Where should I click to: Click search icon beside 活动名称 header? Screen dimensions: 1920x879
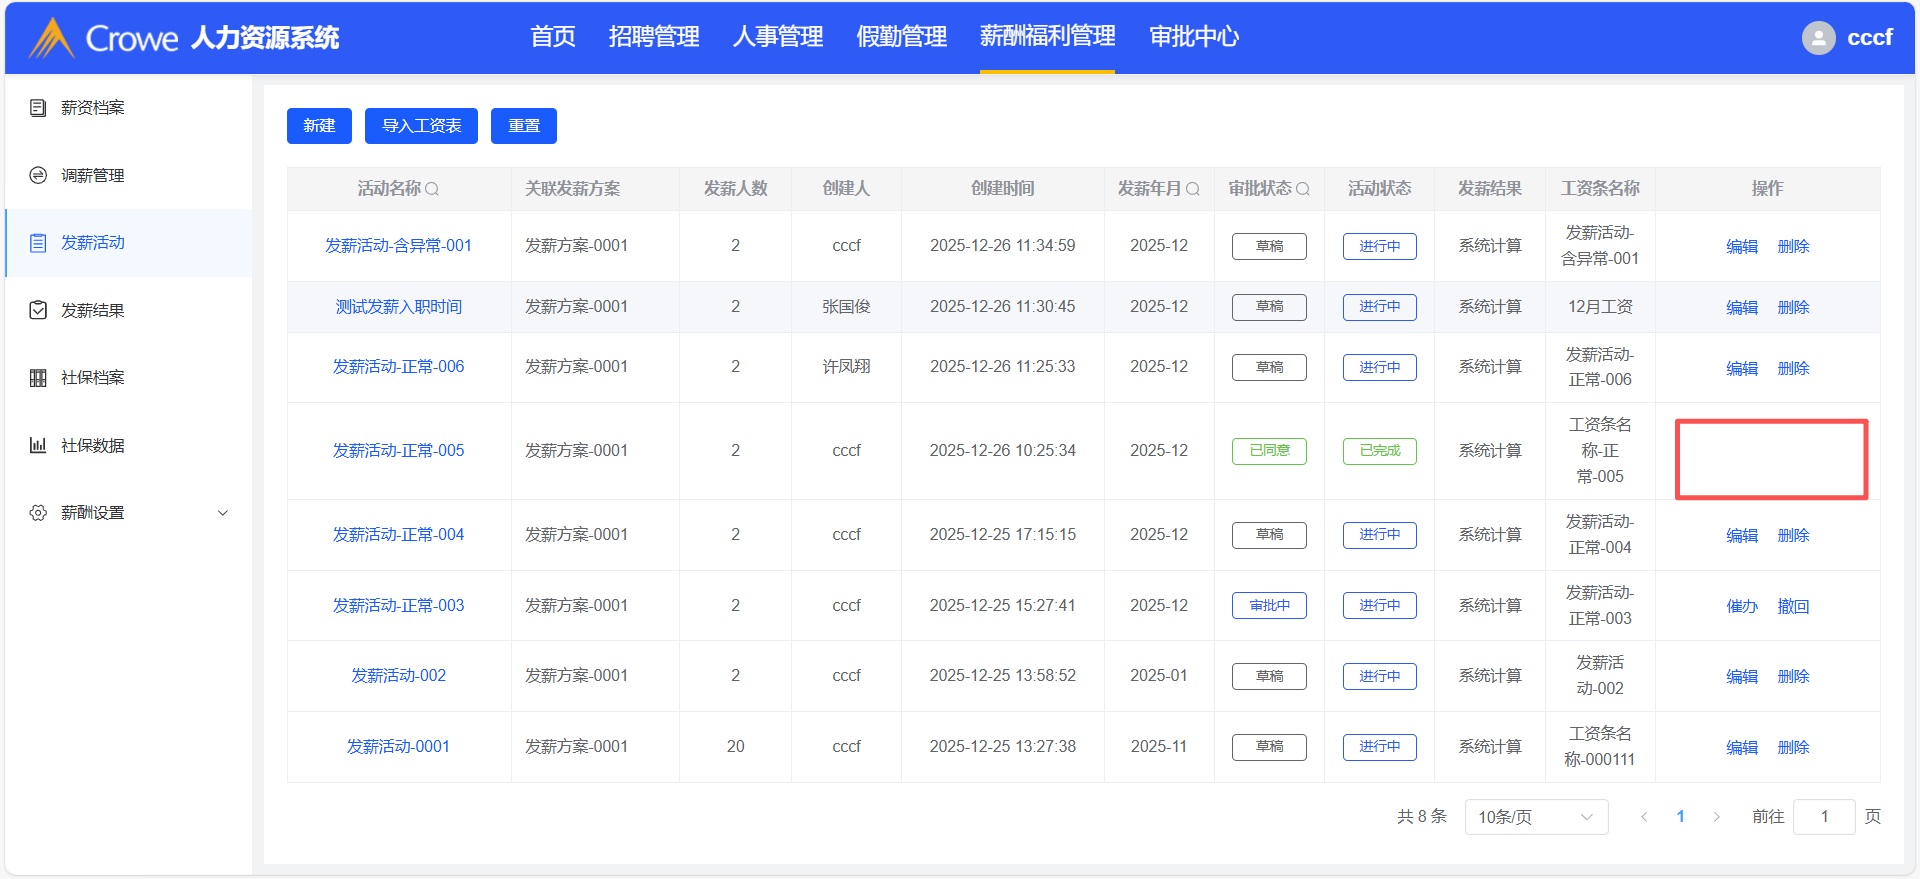[432, 189]
